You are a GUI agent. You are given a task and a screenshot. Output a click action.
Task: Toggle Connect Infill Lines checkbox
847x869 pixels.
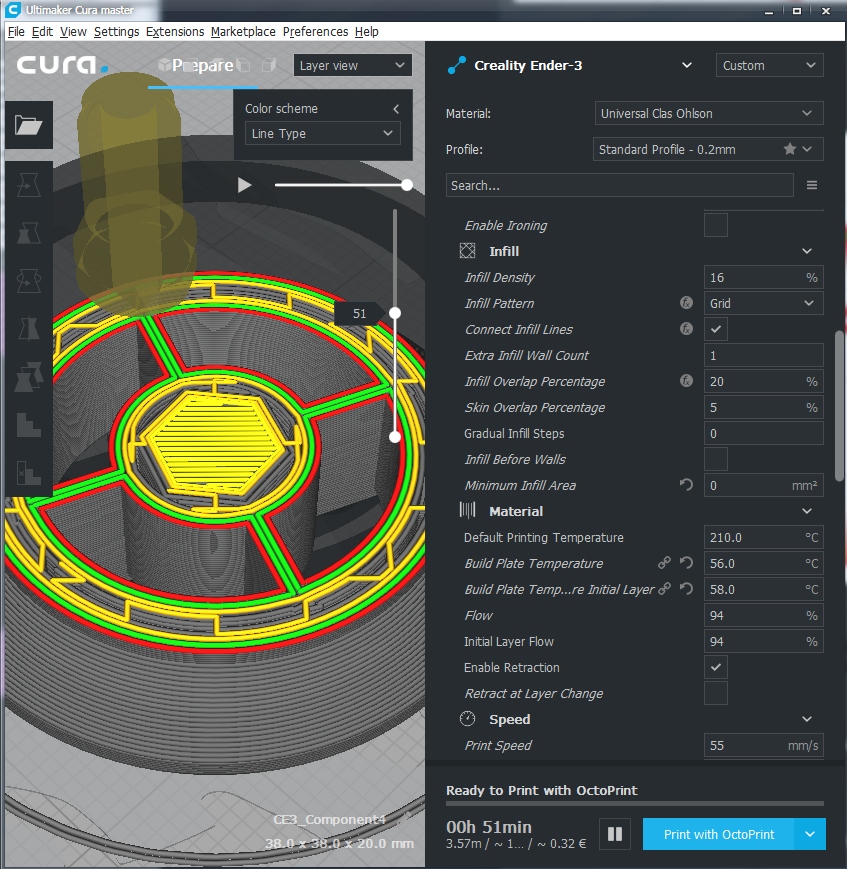coord(716,329)
